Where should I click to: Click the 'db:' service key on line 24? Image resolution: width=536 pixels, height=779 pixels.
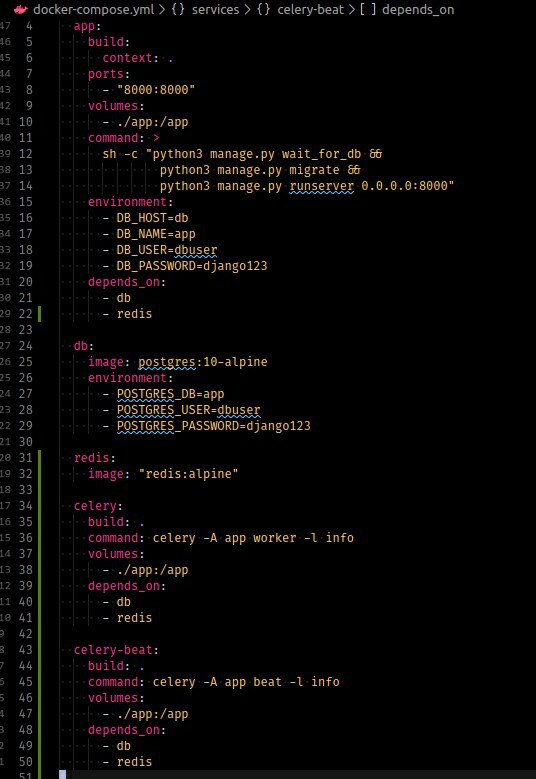click(84, 345)
